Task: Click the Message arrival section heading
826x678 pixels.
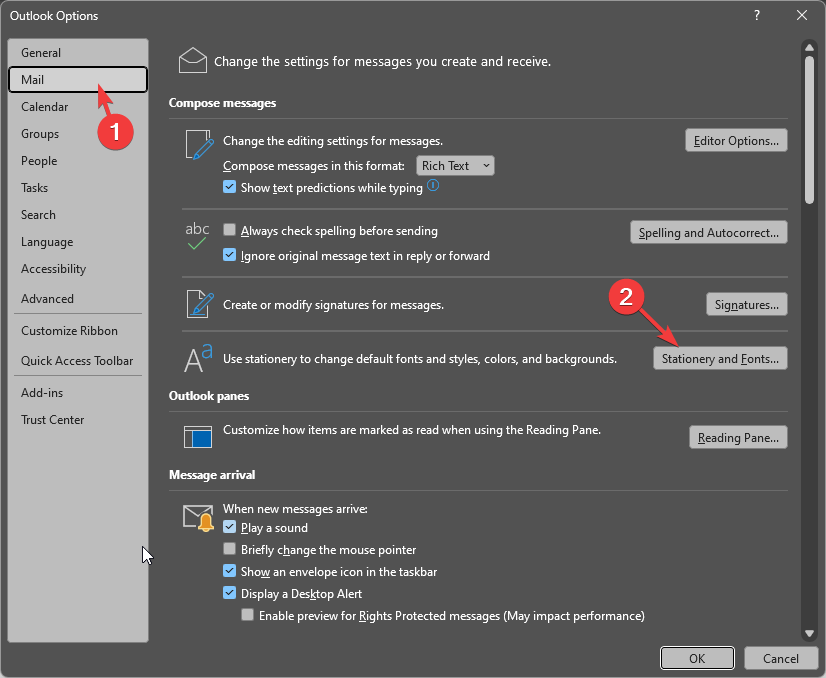Action: pos(212,475)
